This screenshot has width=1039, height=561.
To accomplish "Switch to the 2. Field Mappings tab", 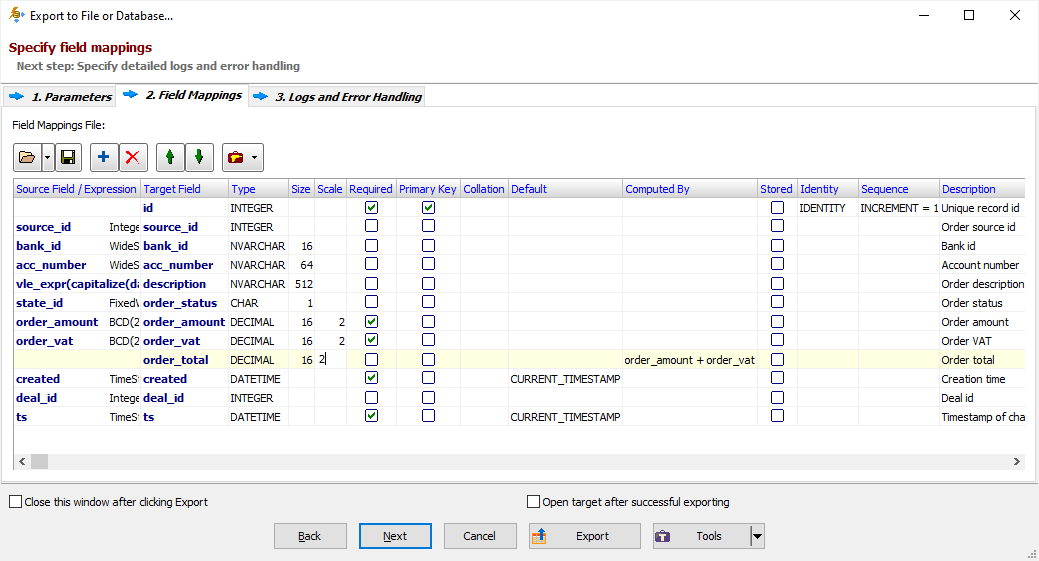I will pos(182,95).
